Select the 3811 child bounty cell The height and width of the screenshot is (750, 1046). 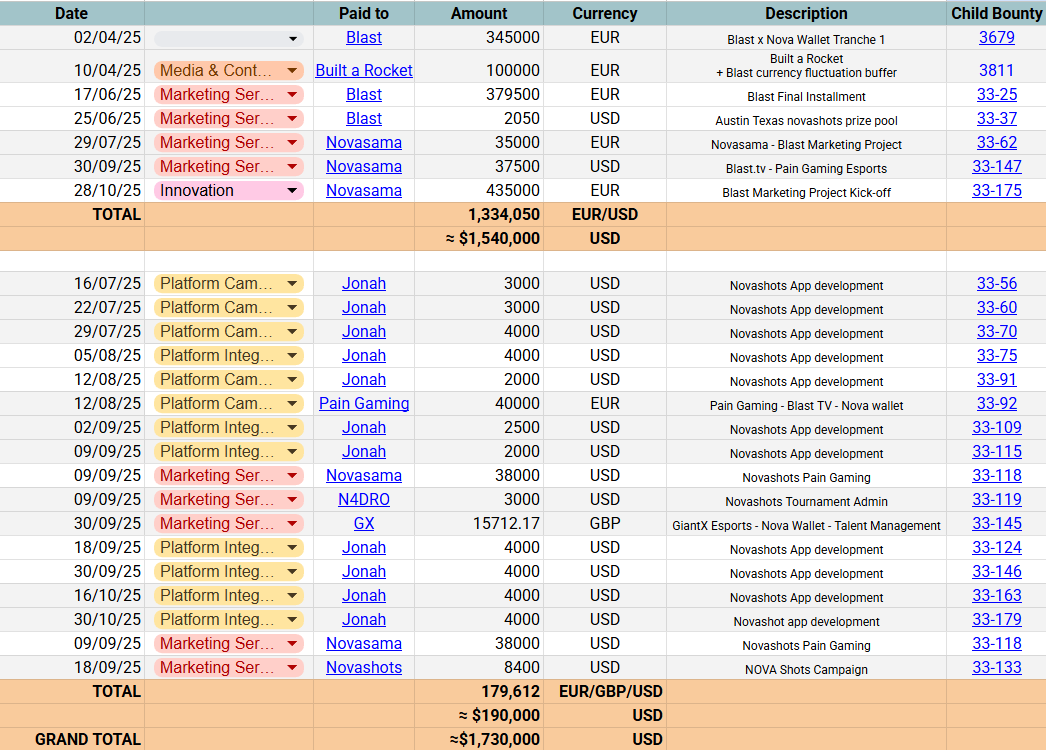pyautogui.click(x=997, y=66)
